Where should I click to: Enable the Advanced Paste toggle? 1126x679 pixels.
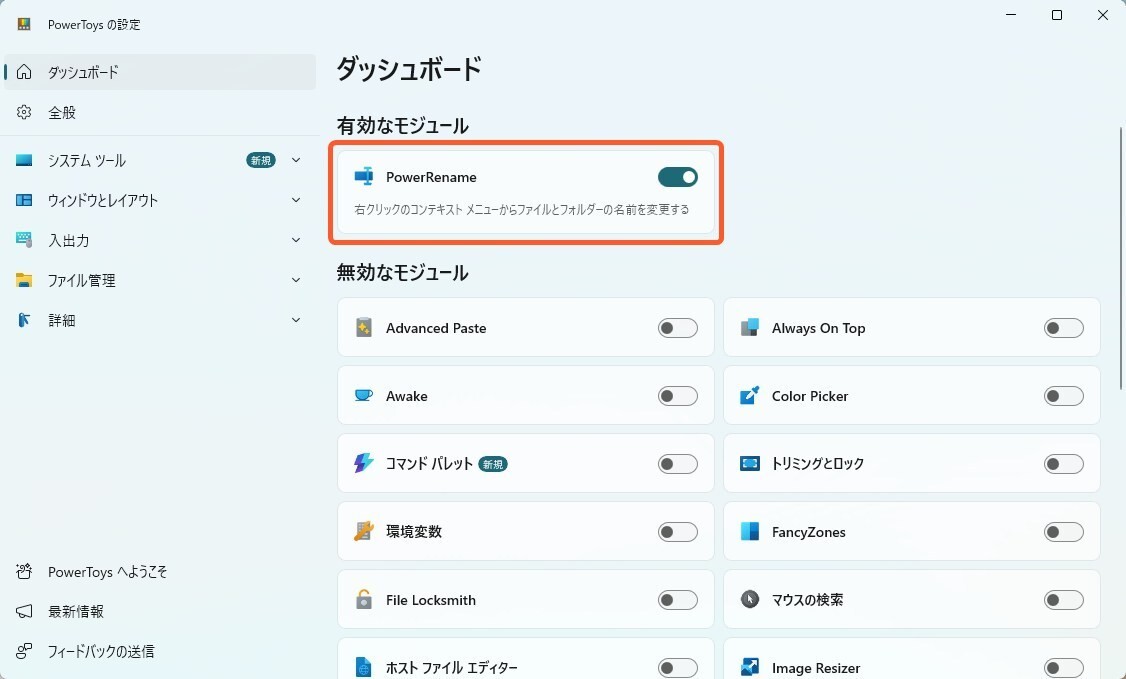677,328
